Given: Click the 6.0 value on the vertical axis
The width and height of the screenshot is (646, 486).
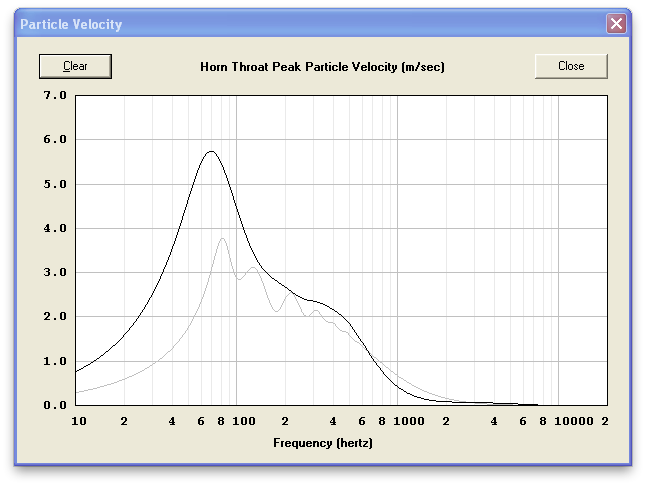Looking at the screenshot, I should 55,139.
